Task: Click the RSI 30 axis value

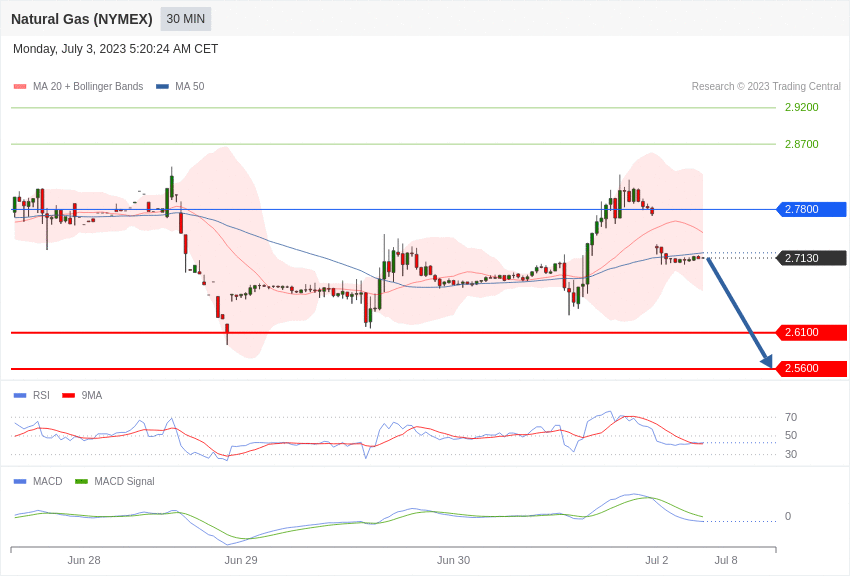Action: click(791, 454)
